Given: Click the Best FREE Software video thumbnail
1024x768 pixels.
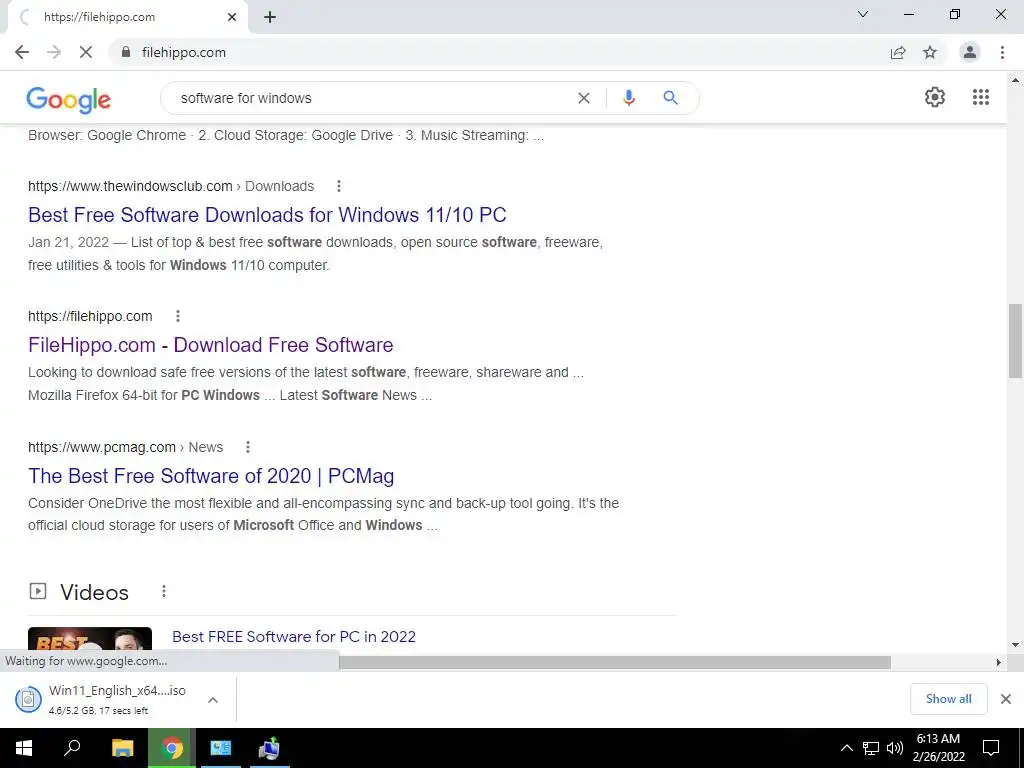Looking at the screenshot, I should [x=90, y=639].
